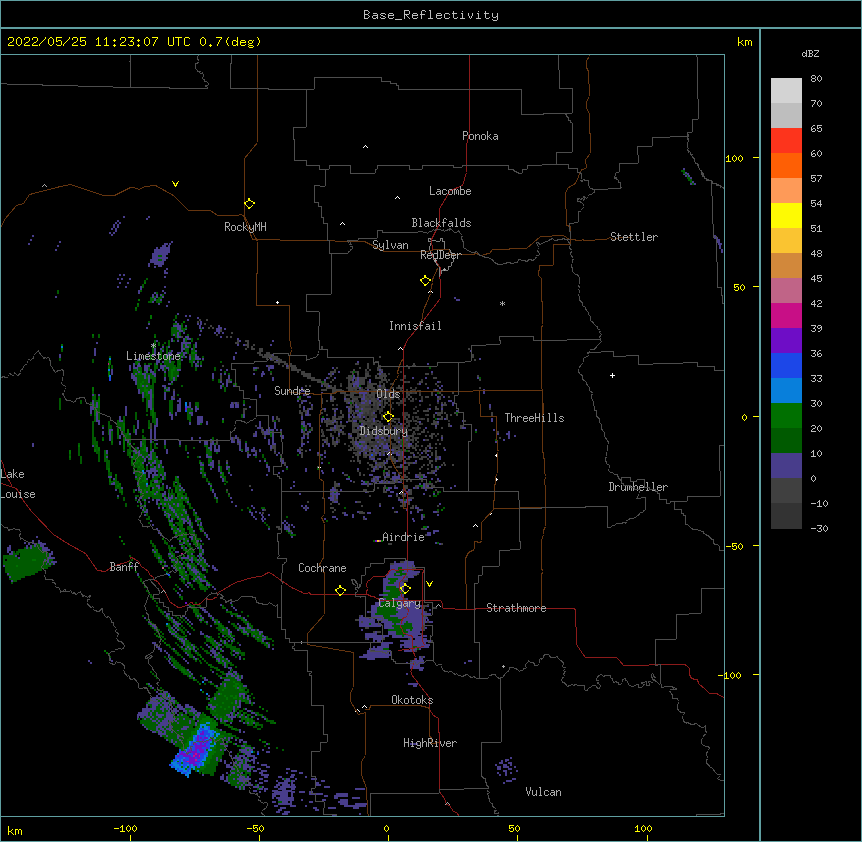The width and height of the screenshot is (862, 842).
Task: Select the Ponoka label
Action: [x=480, y=136]
